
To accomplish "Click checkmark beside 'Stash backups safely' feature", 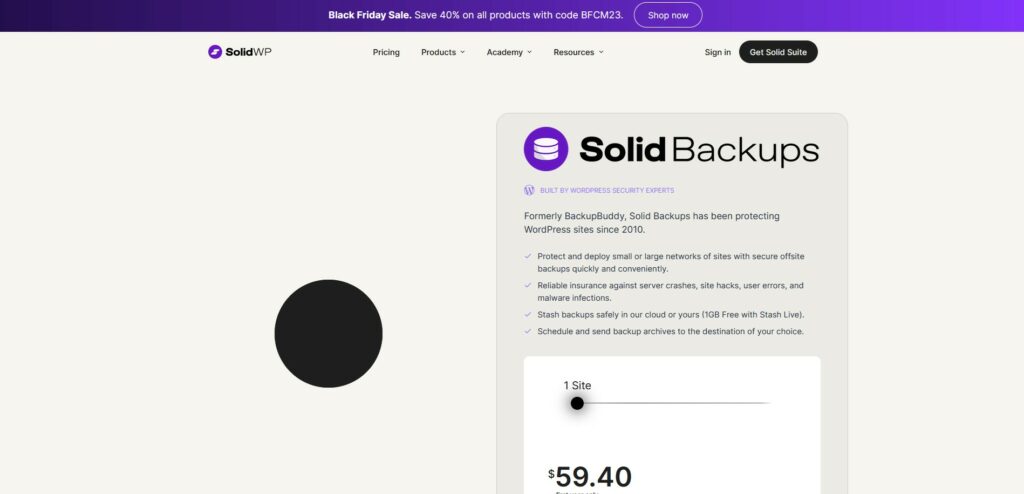I will click(528, 314).
